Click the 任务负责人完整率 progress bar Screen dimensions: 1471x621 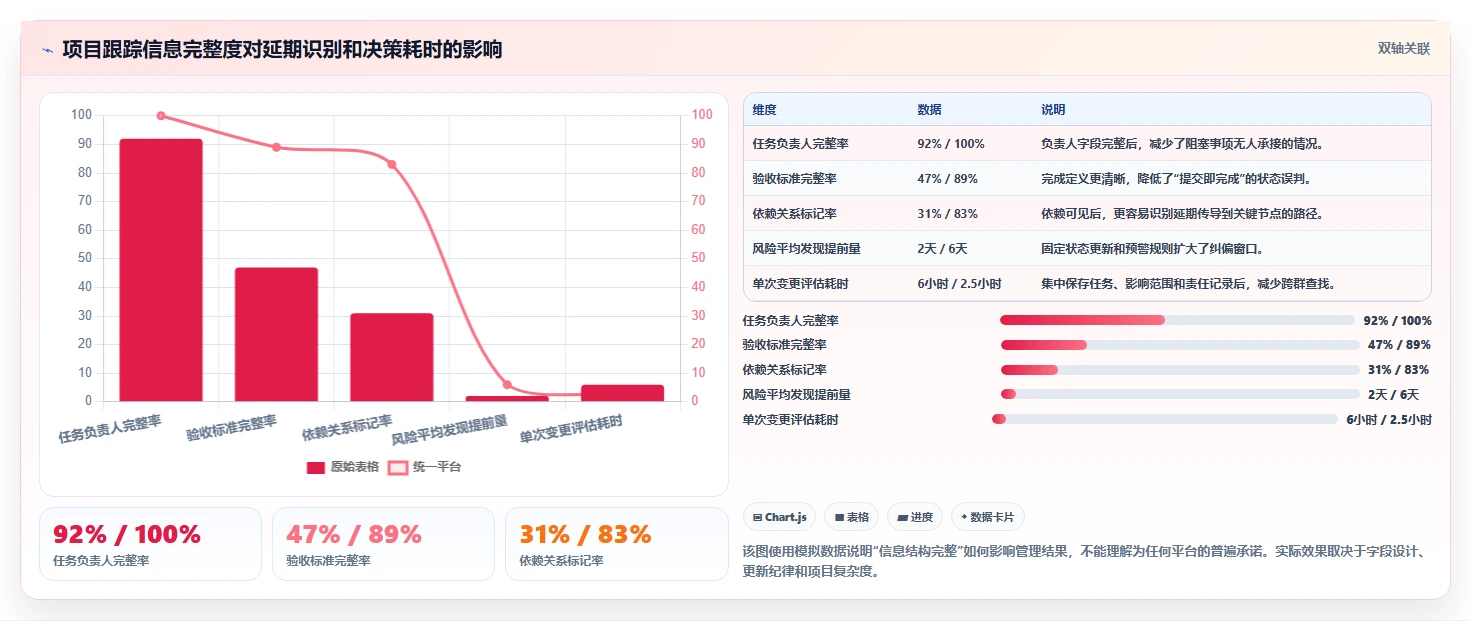click(x=1177, y=320)
